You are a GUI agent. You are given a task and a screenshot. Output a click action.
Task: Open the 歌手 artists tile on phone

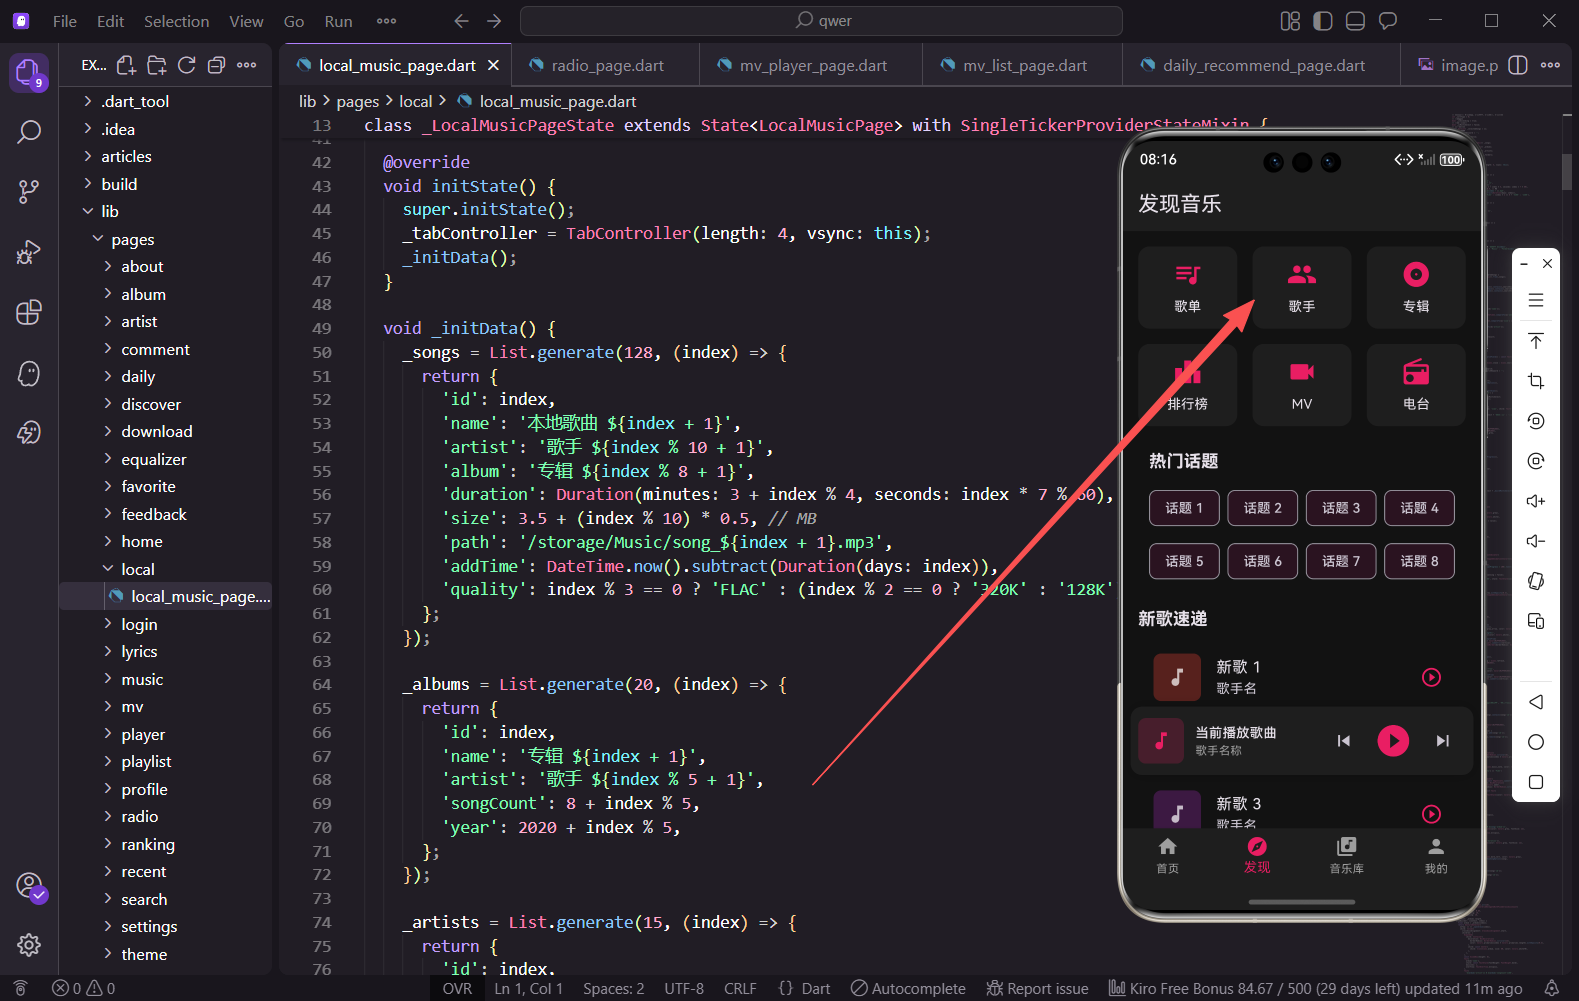click(x=1302, y=287)
